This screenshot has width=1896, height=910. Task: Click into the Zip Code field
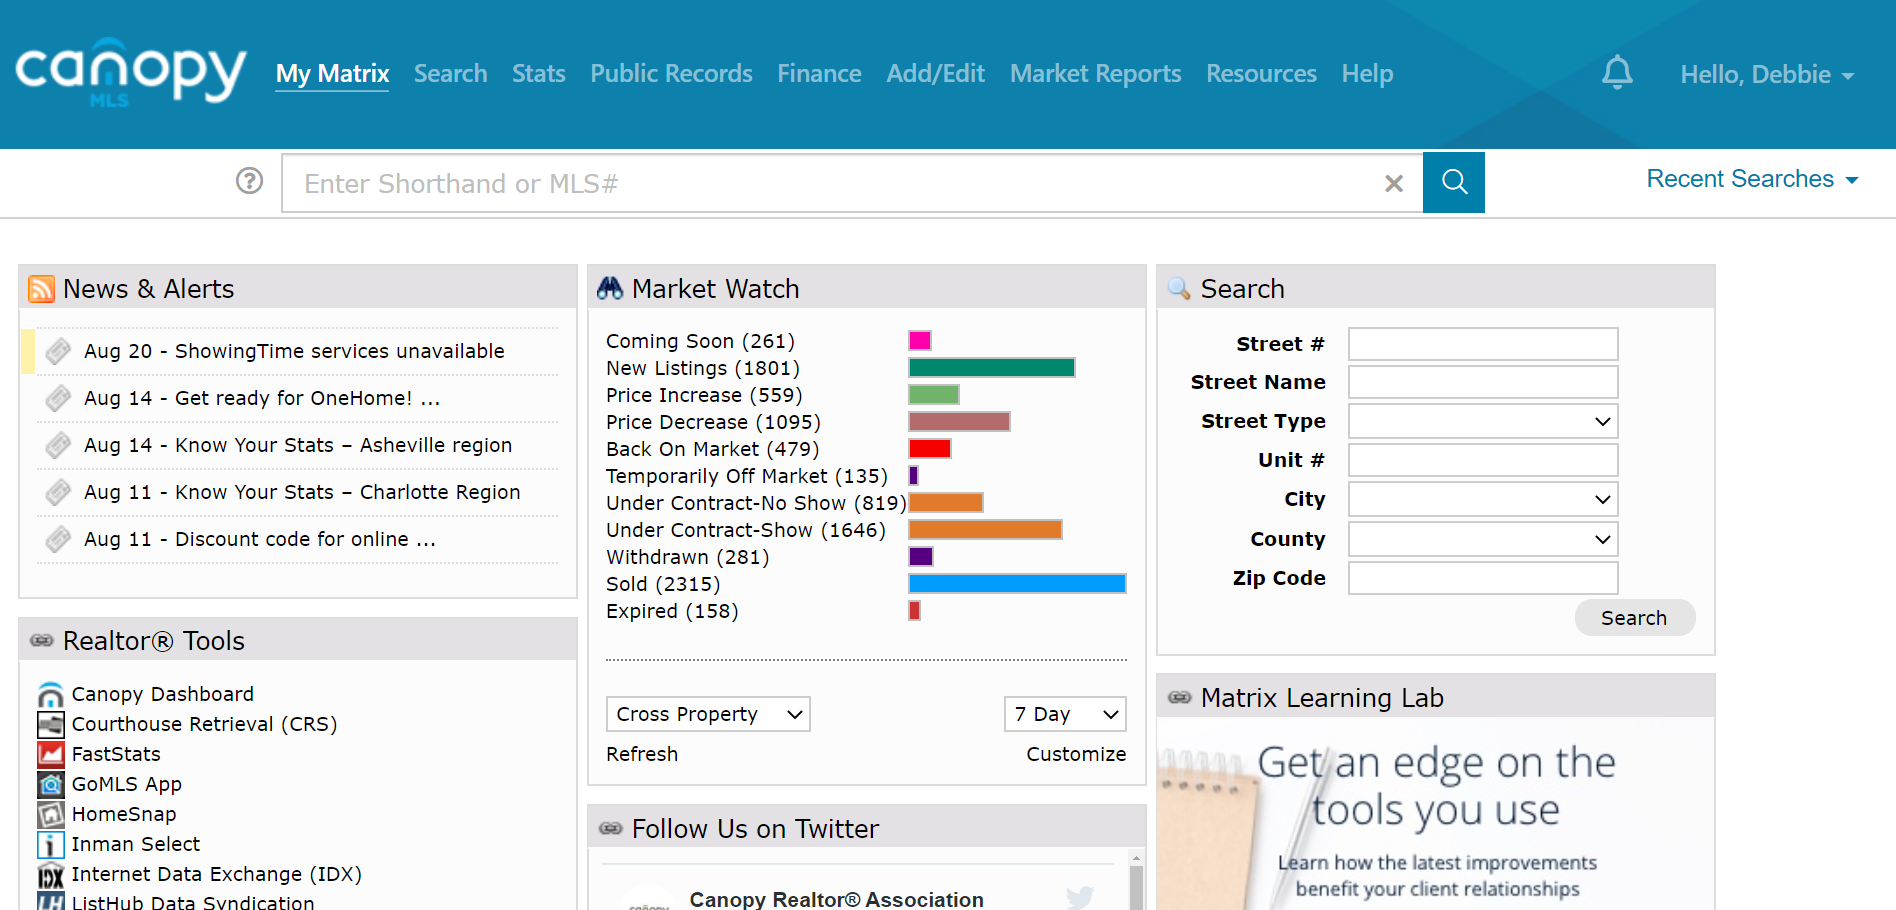[1482, 578]
